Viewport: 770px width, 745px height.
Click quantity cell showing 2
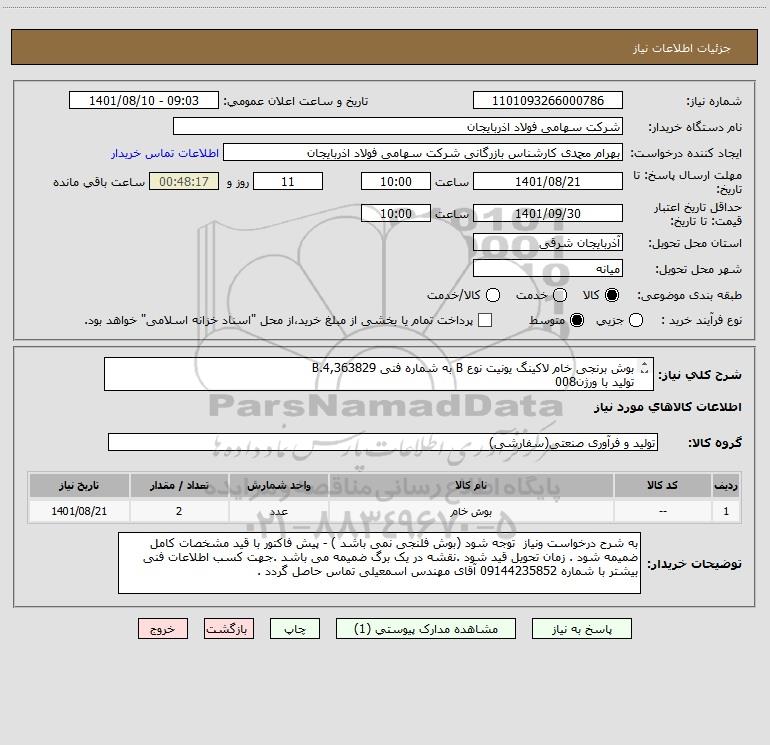click(x=179, y=511)
